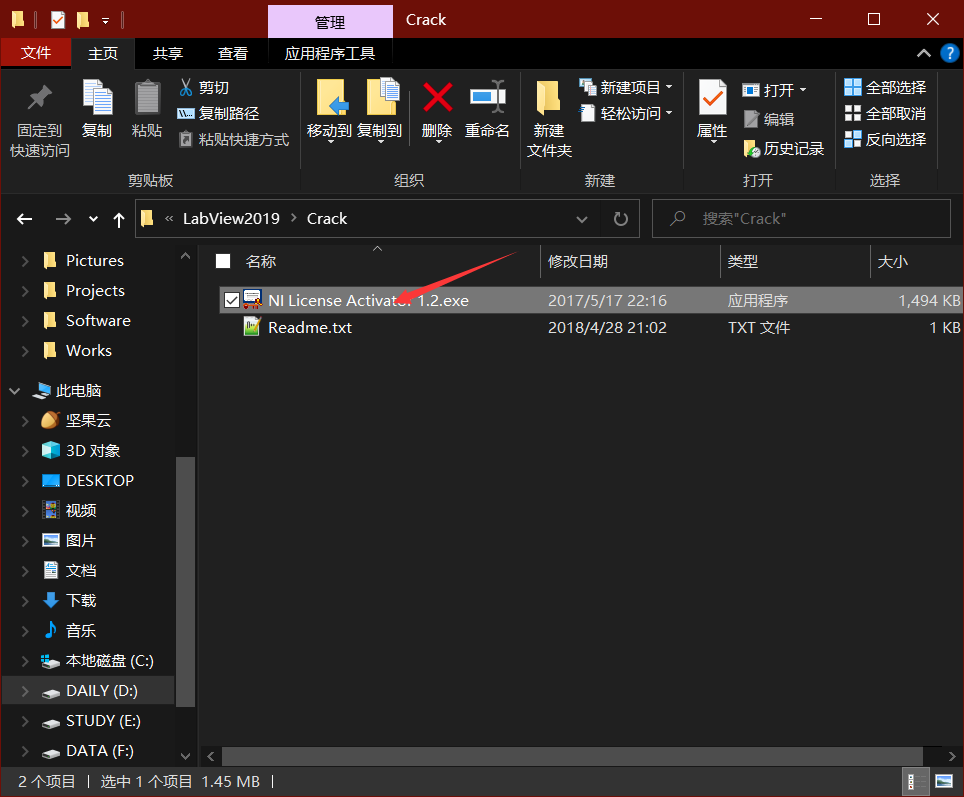Image resolution: width=964 pixels, height=797 pixels.
Task: Click Paste shortcut (粘贴快捷方式)
Action: point(234,140)
